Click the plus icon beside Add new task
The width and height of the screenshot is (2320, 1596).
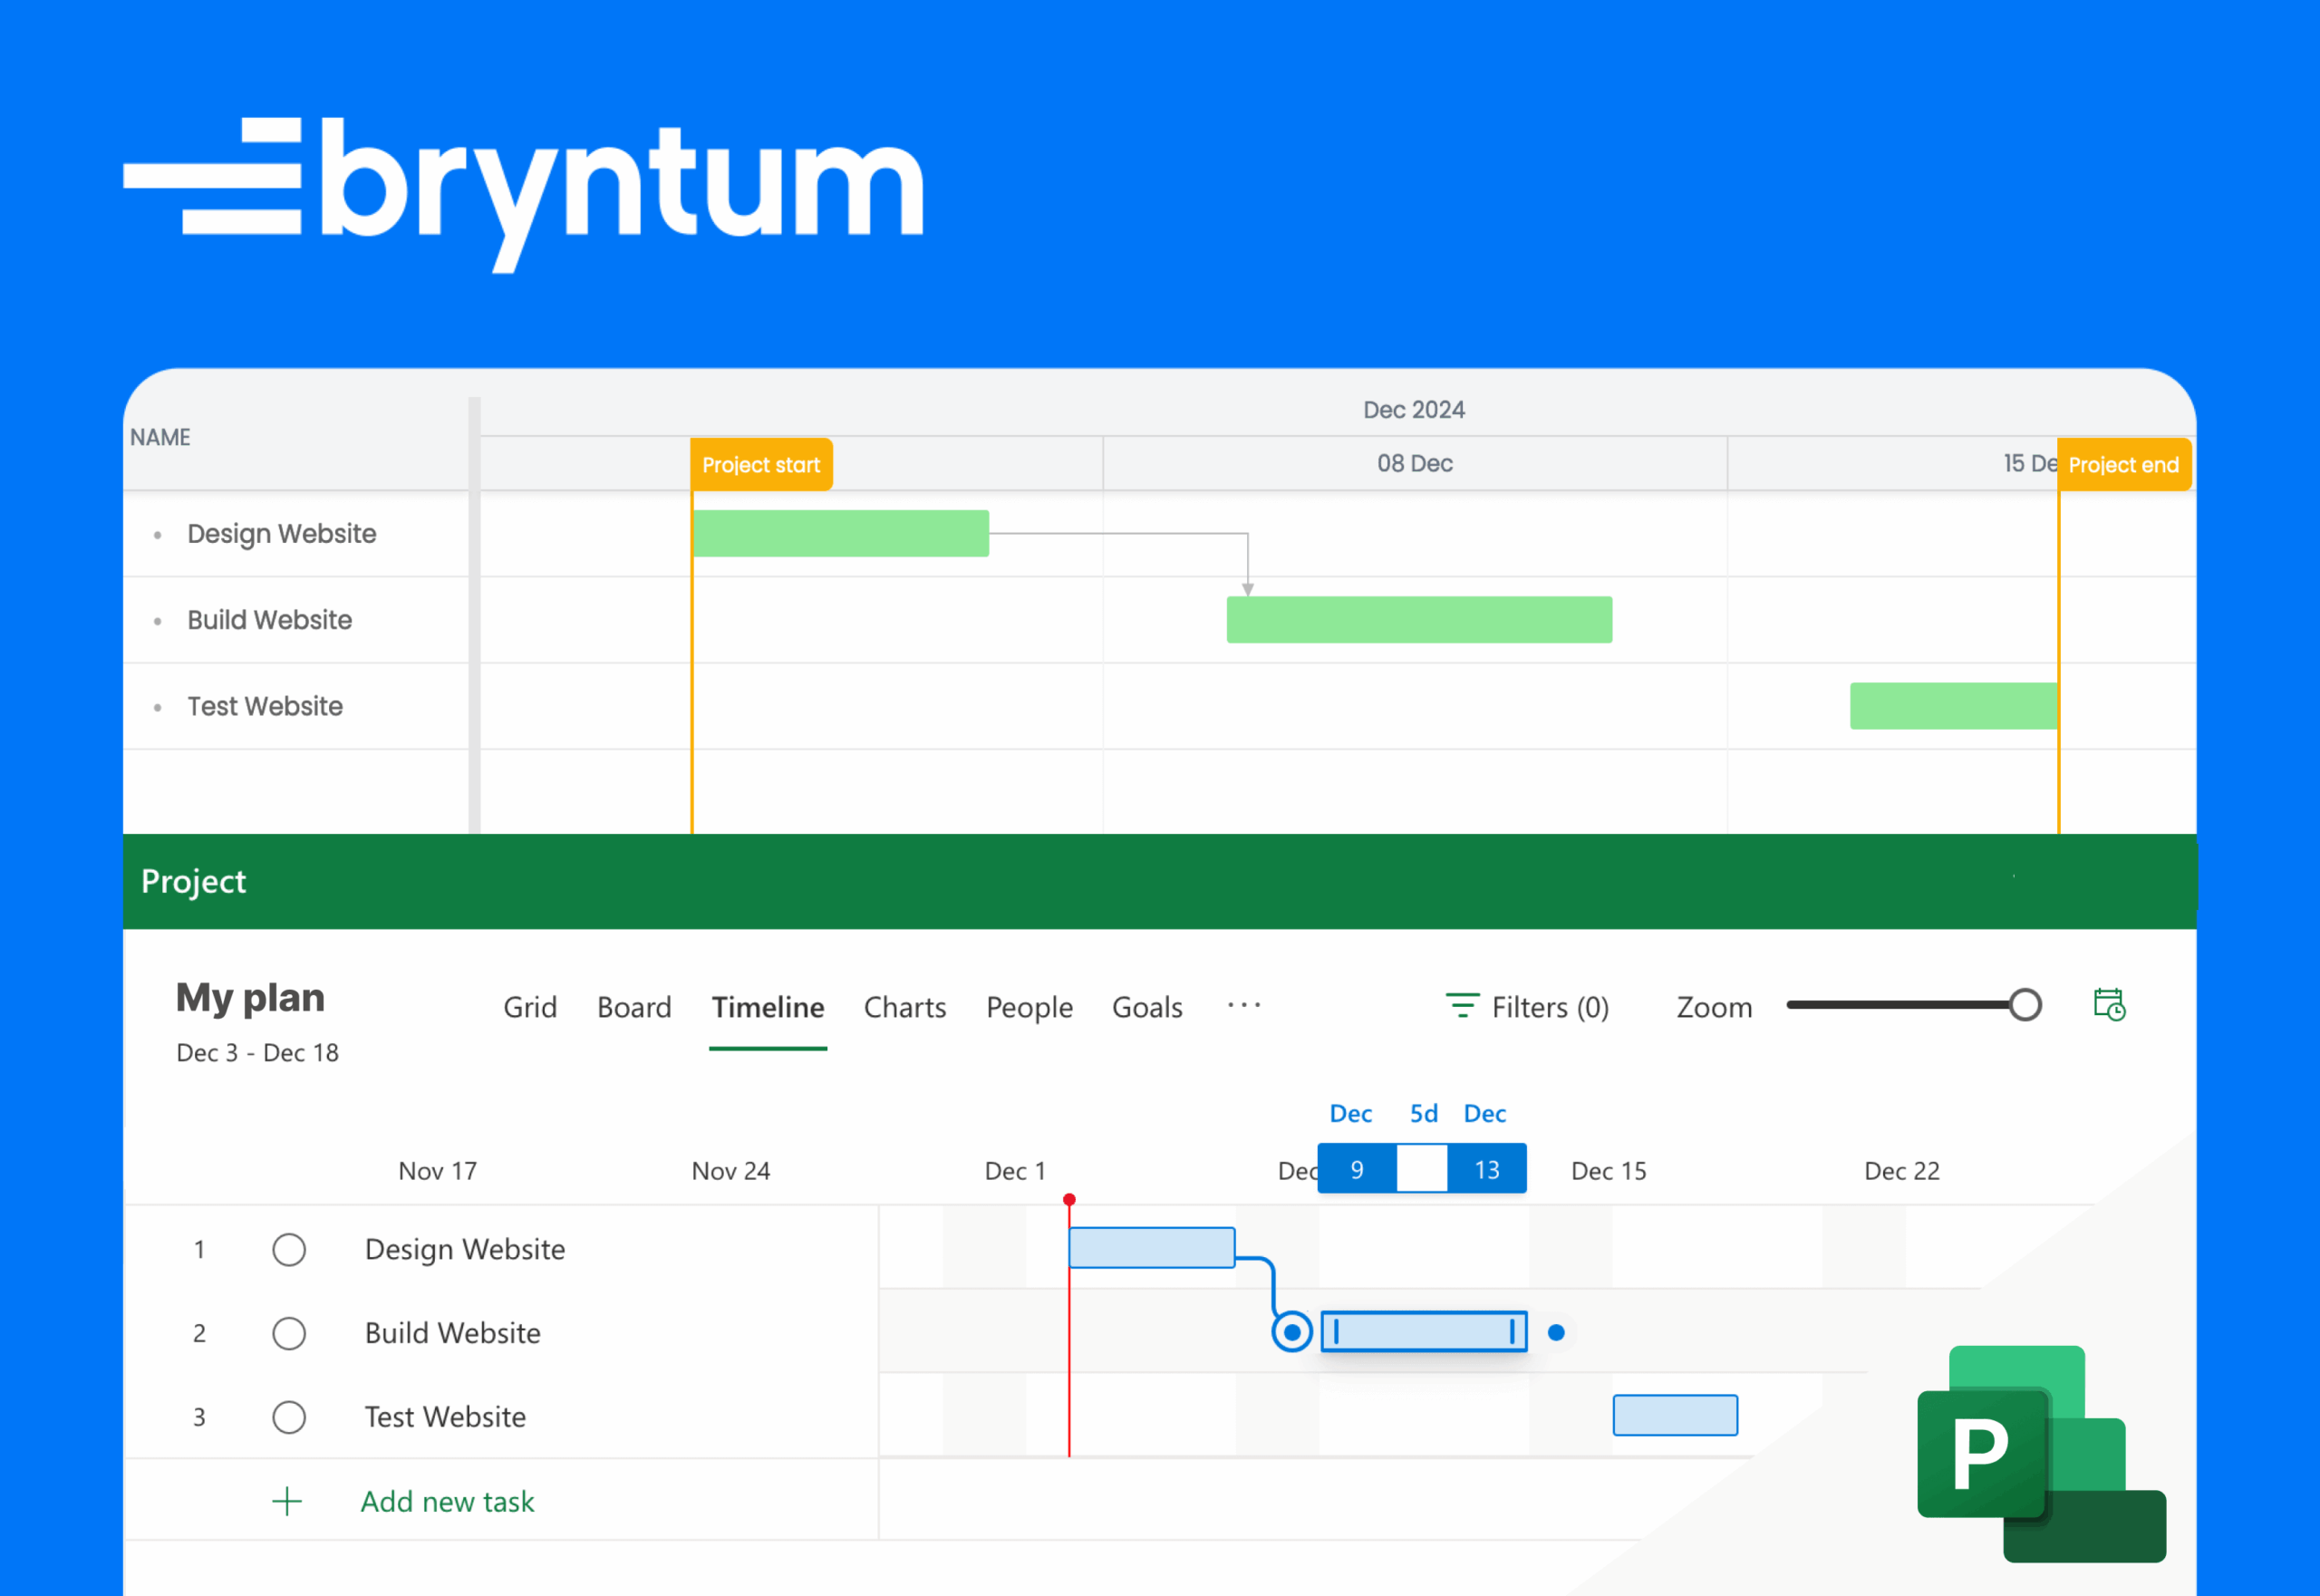pyautogui.click(x=287, y=1500)
